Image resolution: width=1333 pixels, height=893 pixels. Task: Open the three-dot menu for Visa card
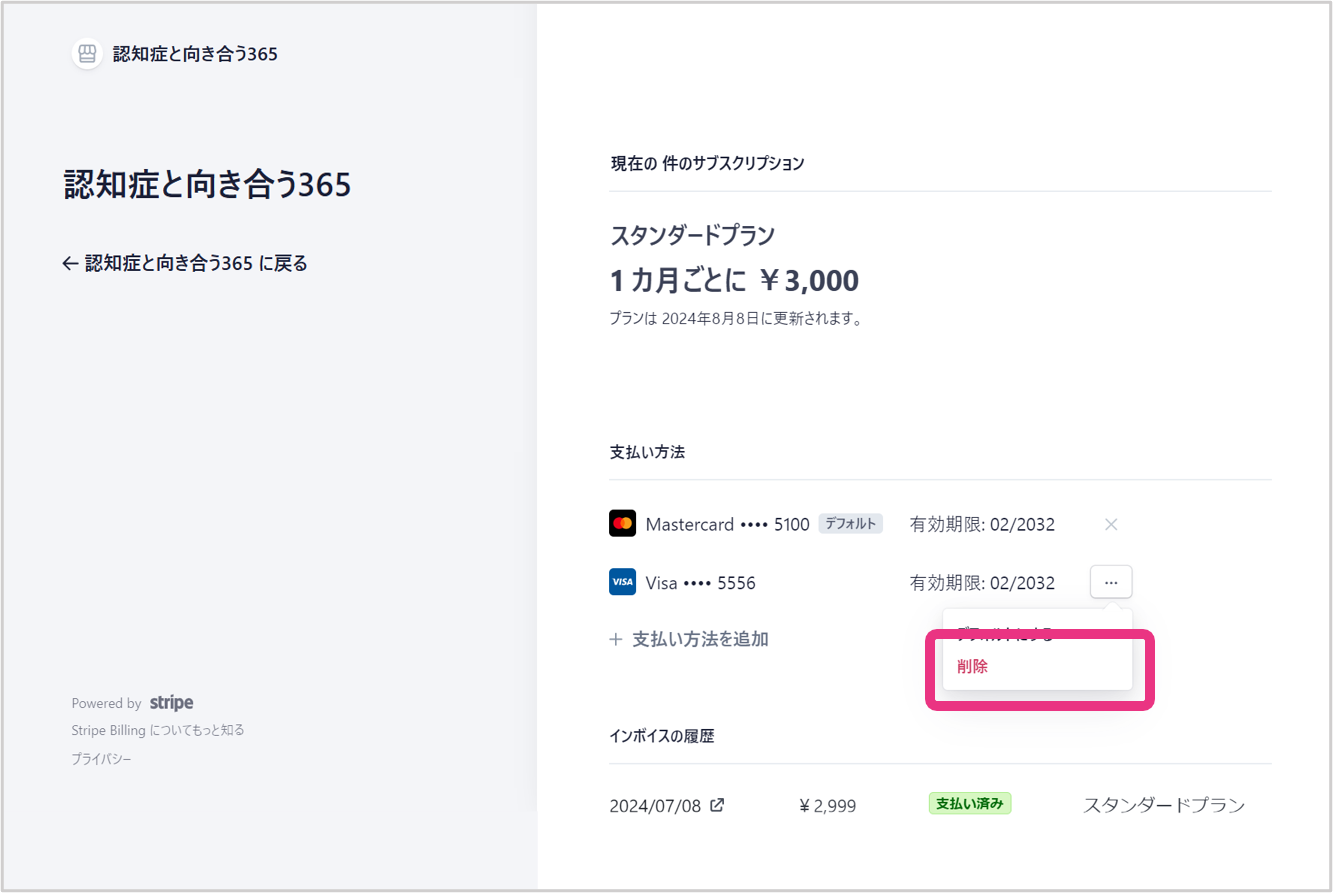coord(1111,582)
